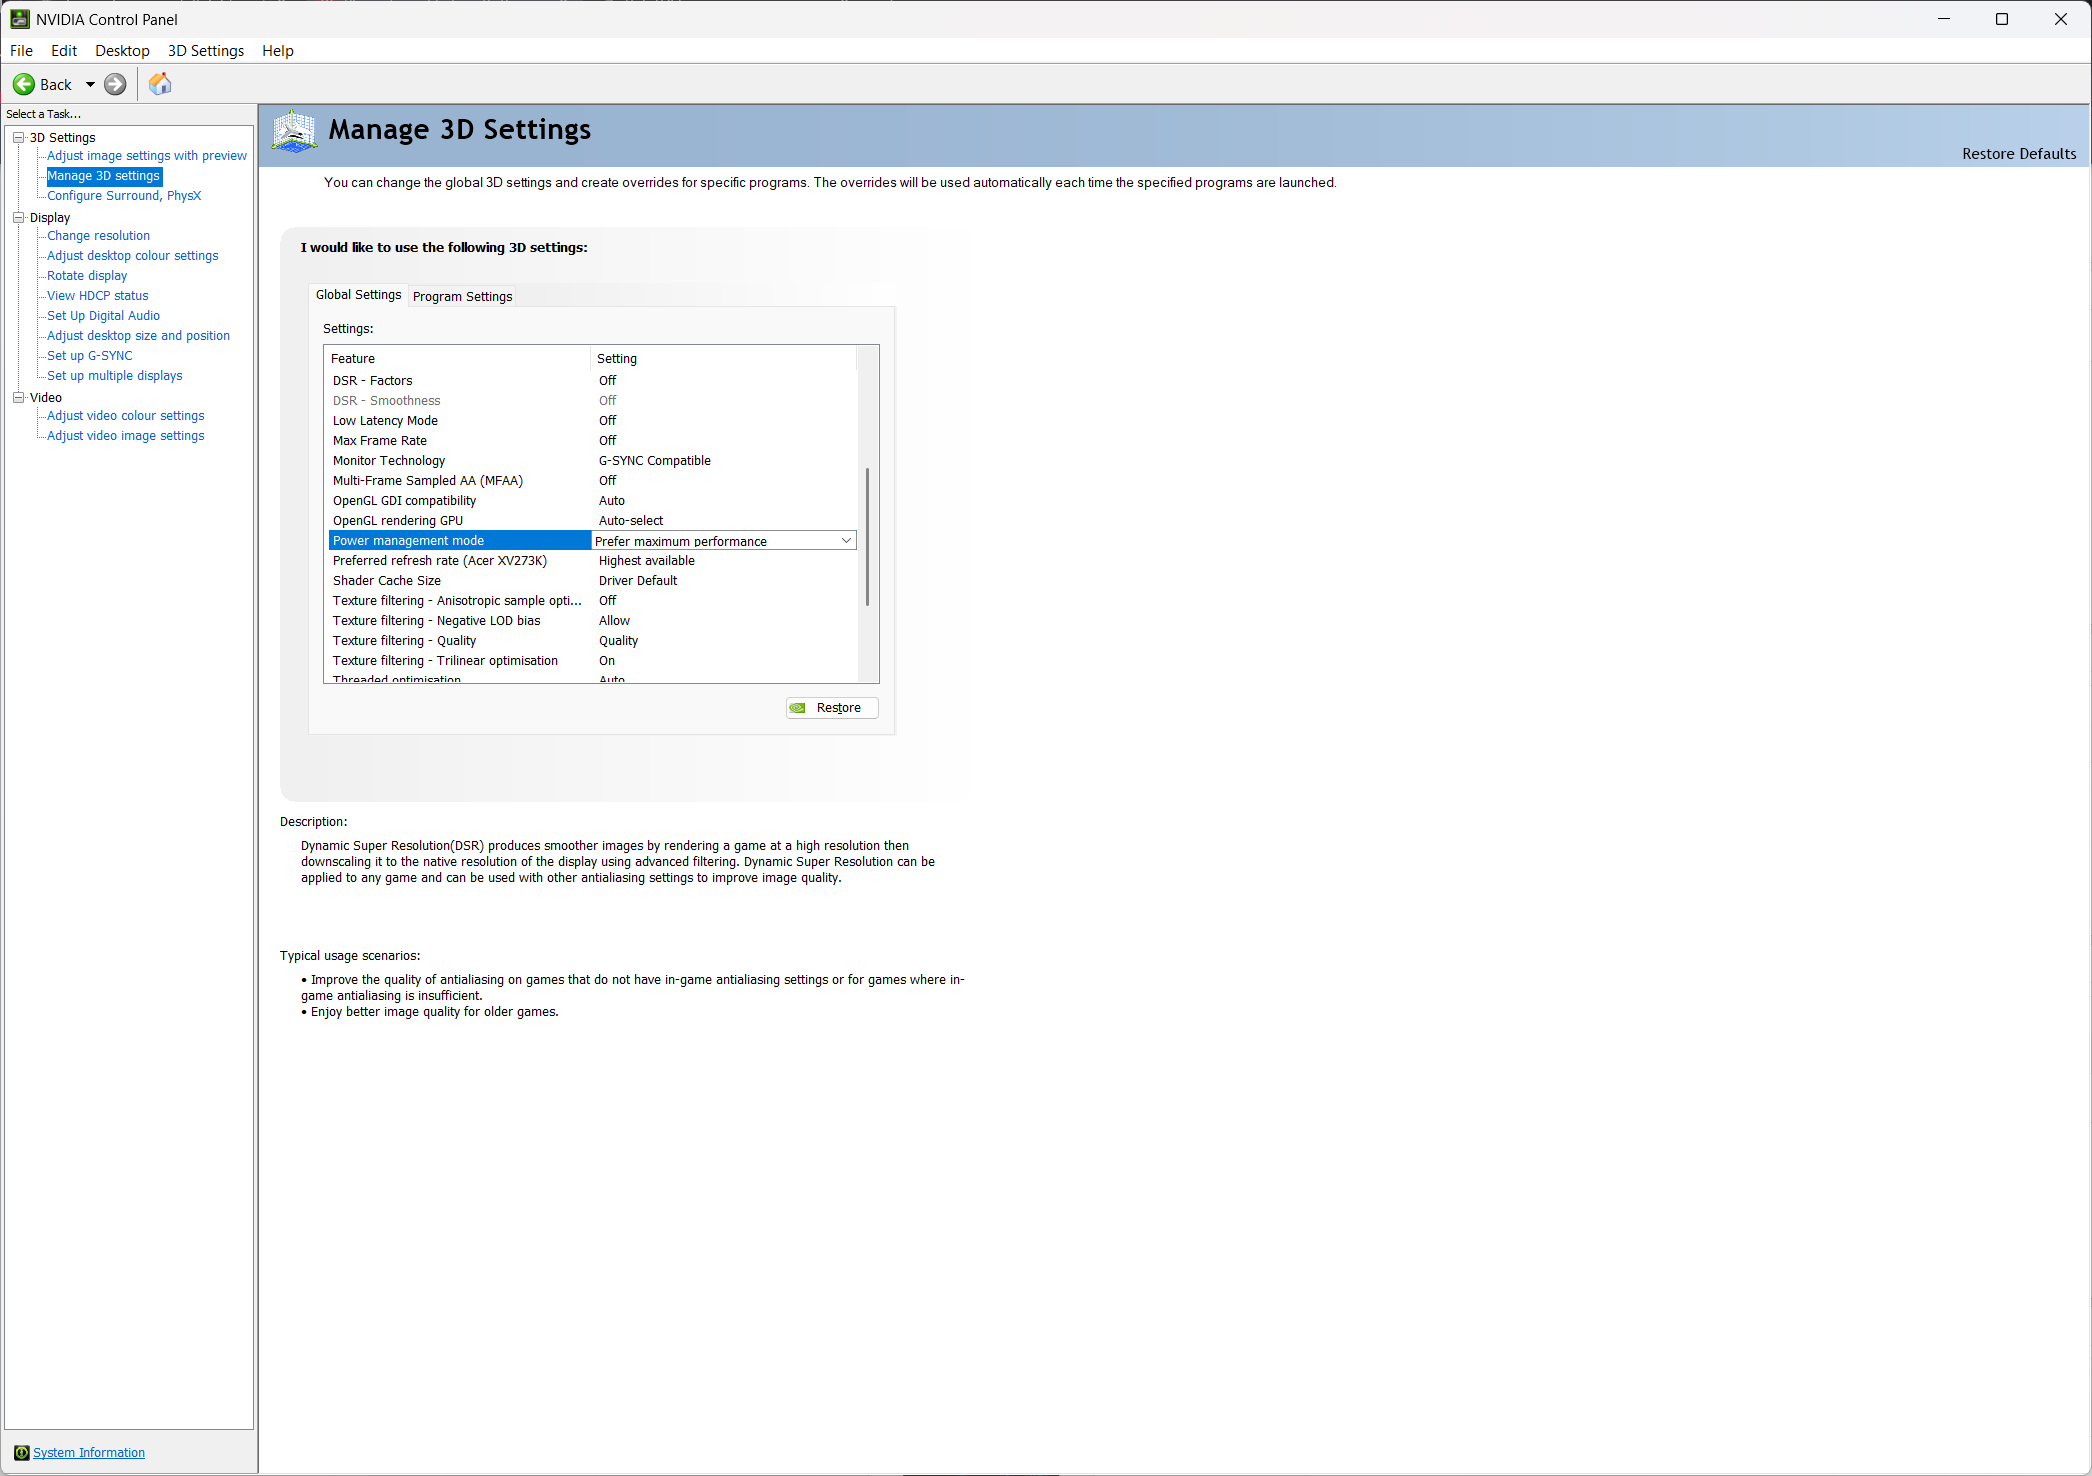The width and height of the screenshot is (2092, 1476).
Task: Click the Home icon in toolbar
Action: click(x=160, y=85)
